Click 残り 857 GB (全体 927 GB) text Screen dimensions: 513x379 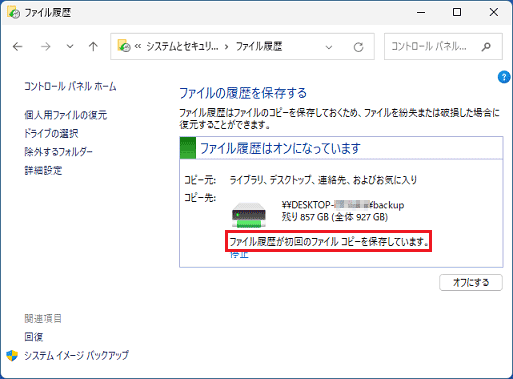335,217
